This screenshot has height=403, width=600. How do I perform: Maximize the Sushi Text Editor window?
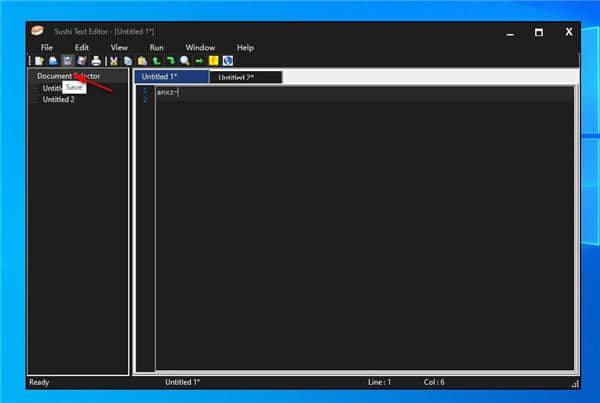pyautogui.click(x=539, y=33)
